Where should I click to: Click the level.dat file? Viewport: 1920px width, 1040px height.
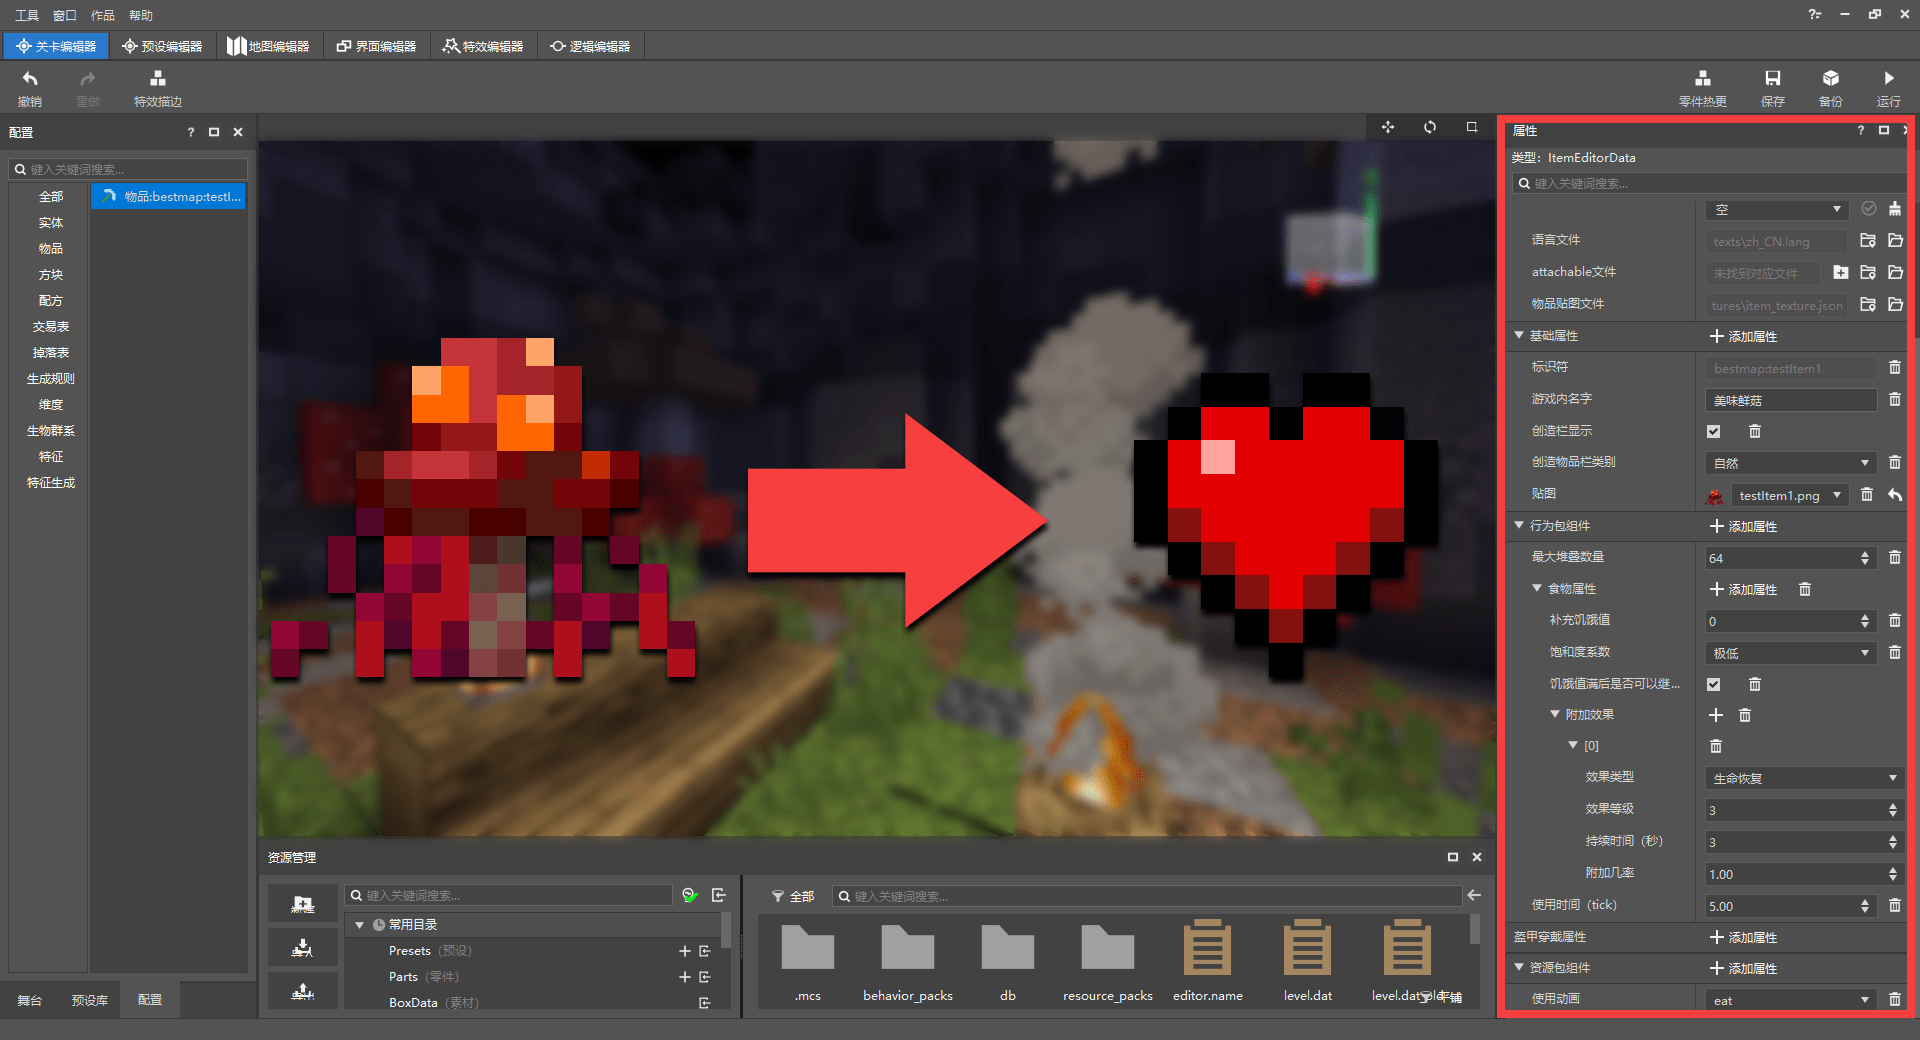point(1307,962)
